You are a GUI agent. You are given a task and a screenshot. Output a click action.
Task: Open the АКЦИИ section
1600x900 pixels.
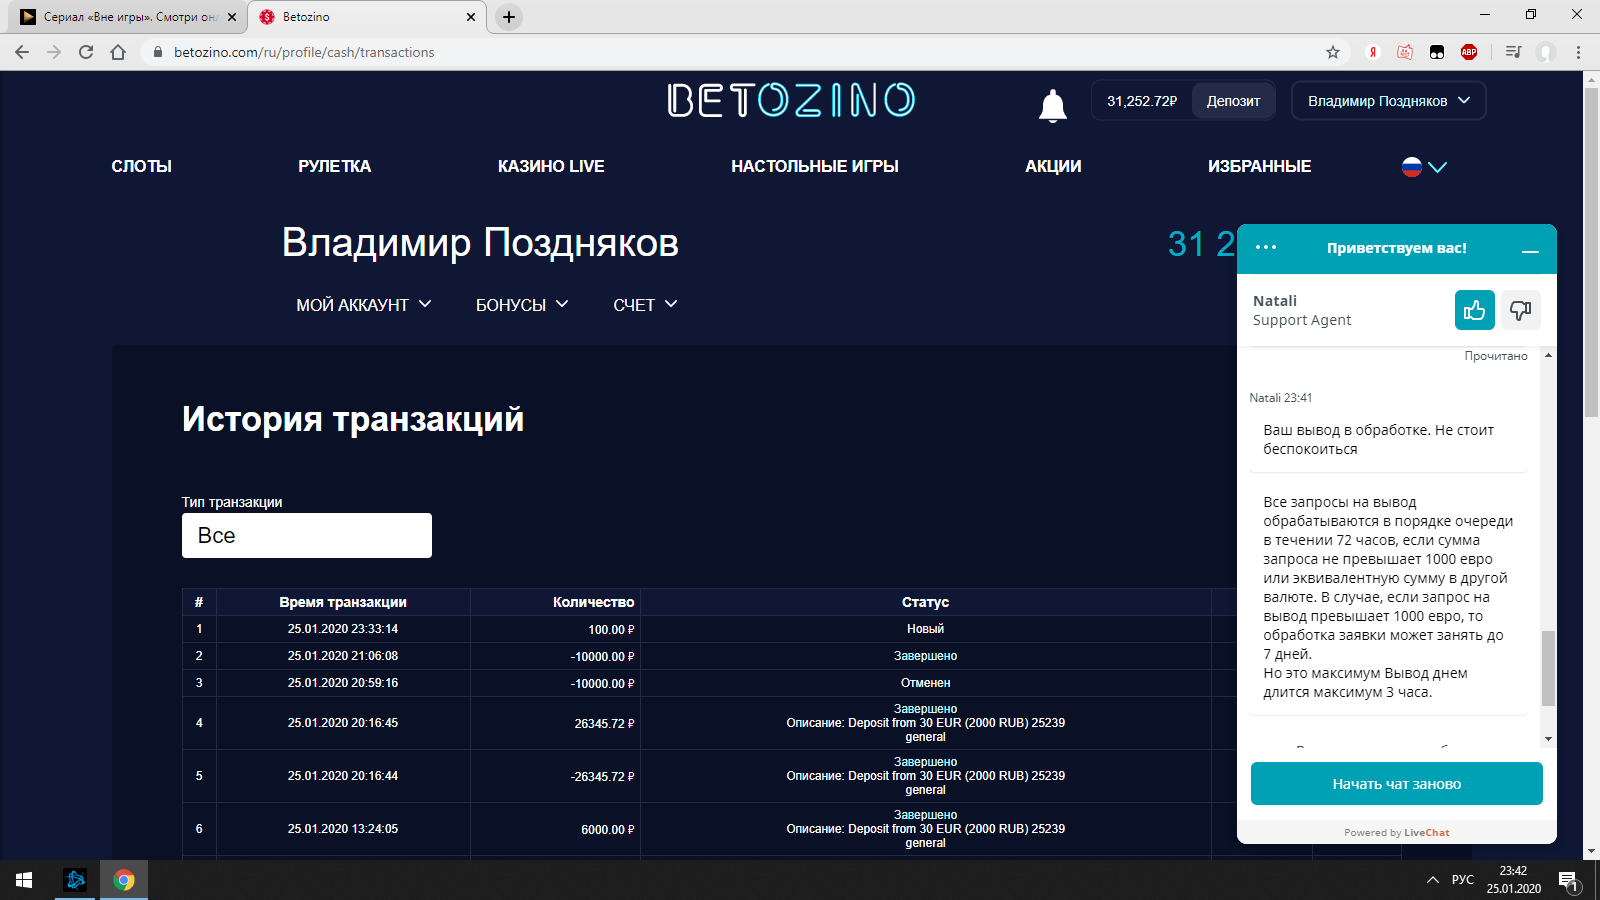(1053, 166)
